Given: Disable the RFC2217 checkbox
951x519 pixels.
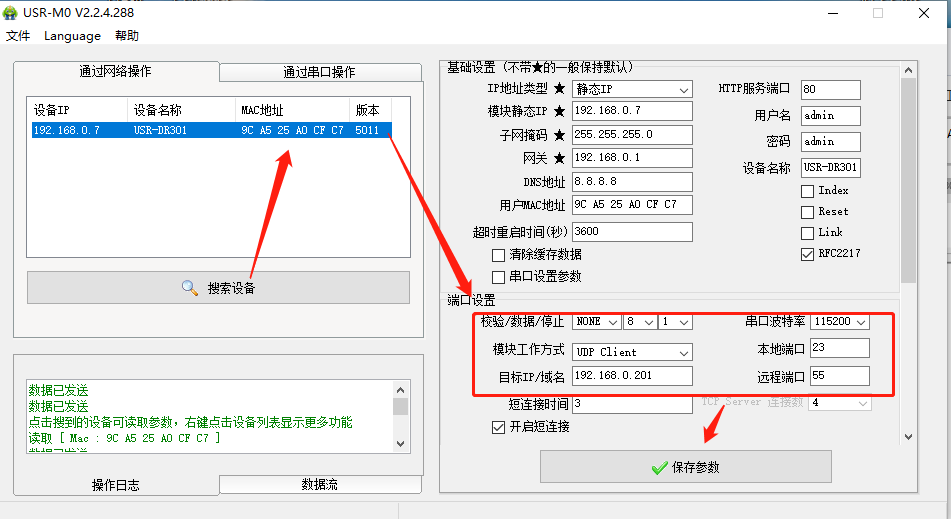Looking at the screenshot, I should [807, 254].
